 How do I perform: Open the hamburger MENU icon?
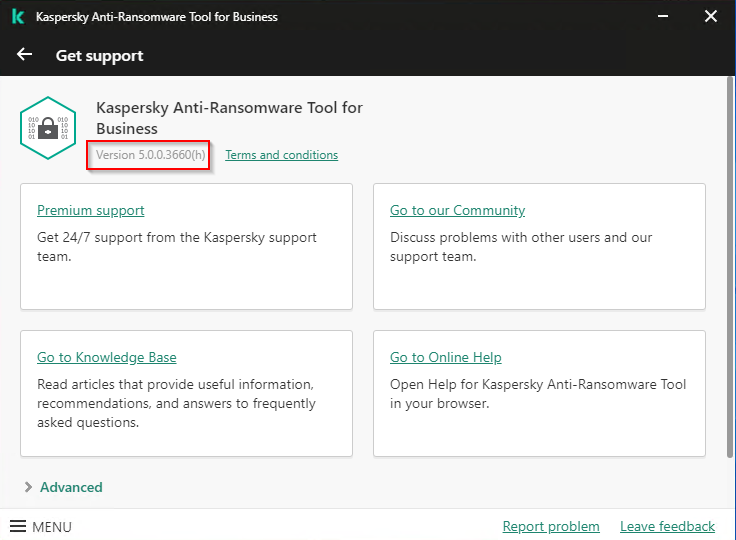click(x=18, y=526)
